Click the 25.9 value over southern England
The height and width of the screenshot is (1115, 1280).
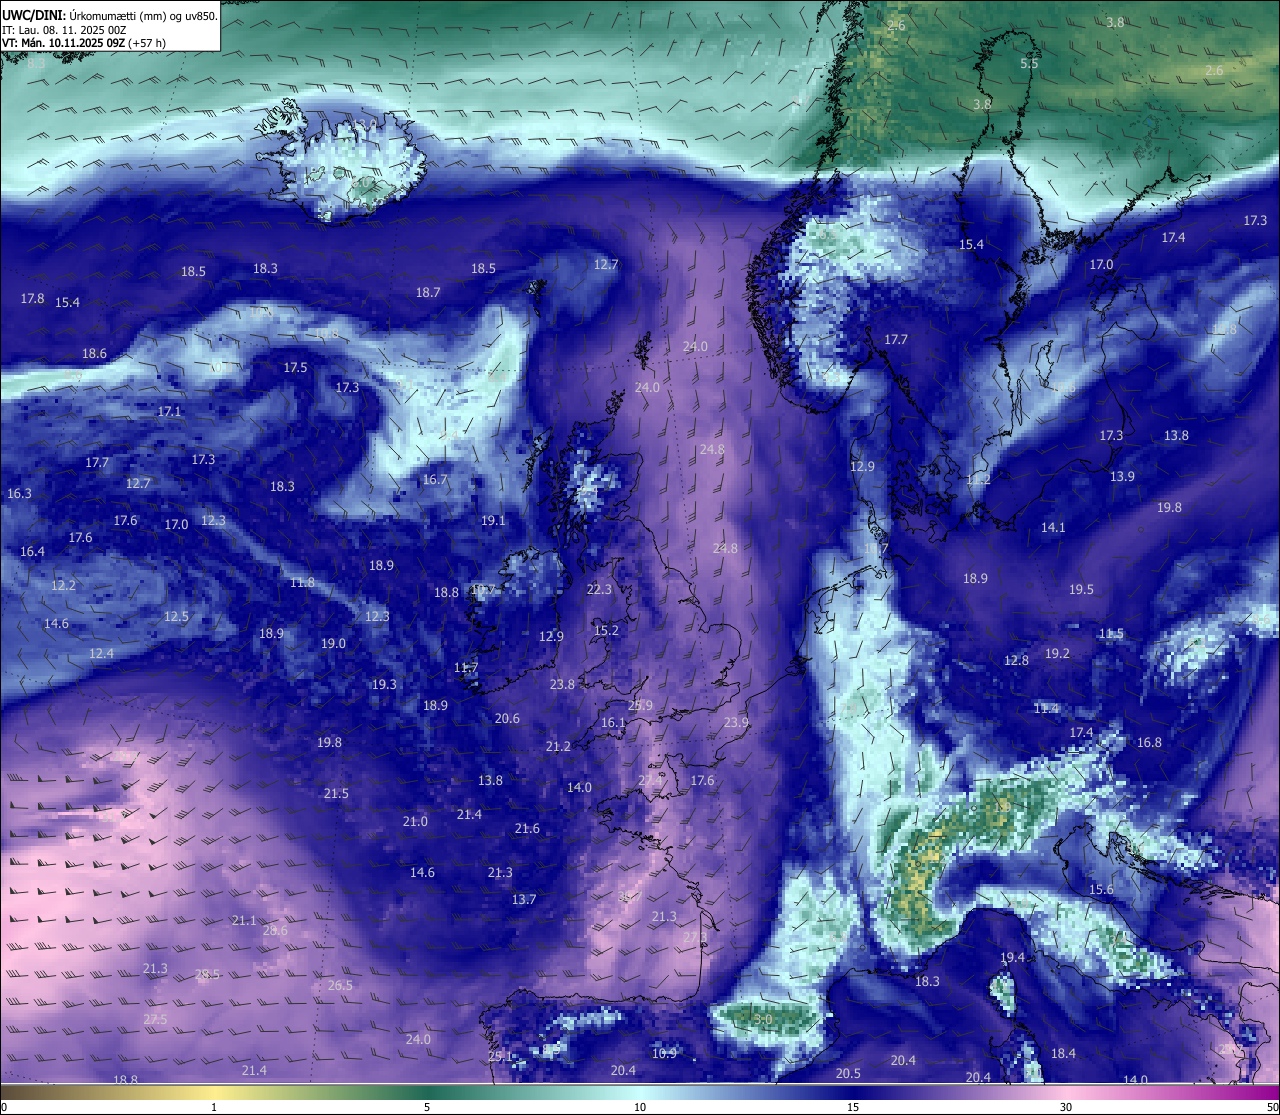click(x=640, y=706)
